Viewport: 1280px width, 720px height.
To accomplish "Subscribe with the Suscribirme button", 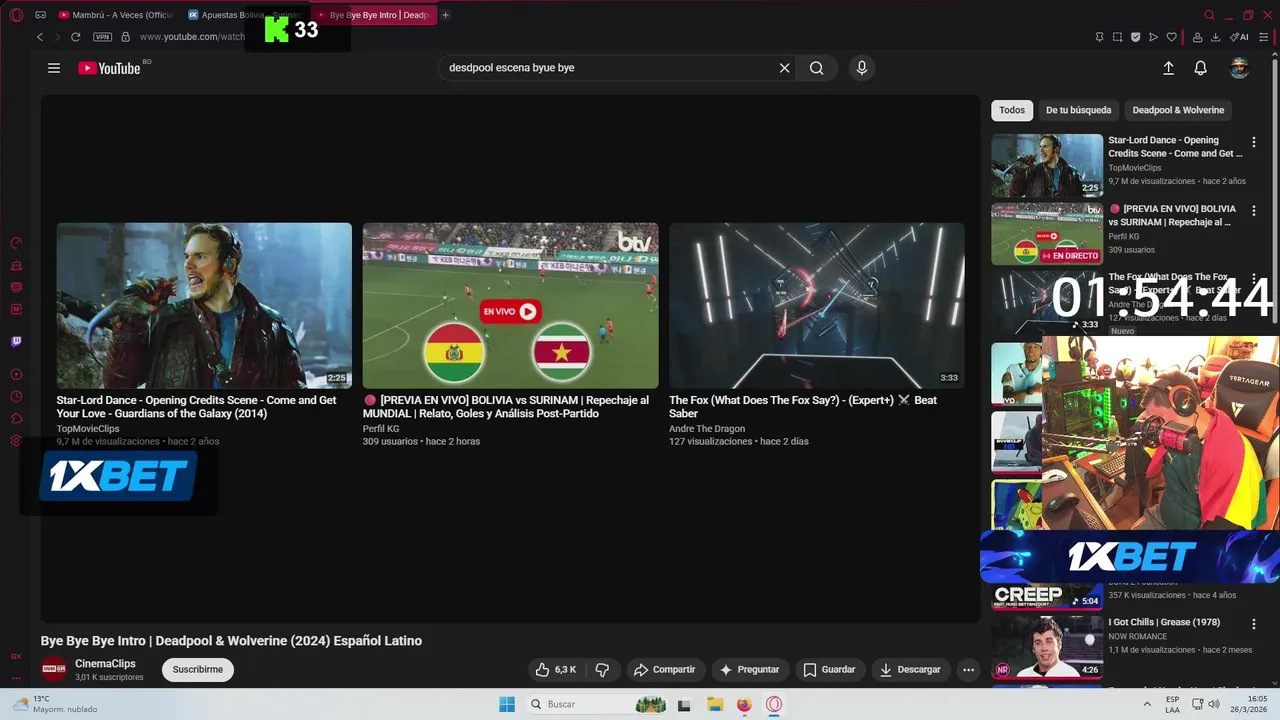I will pos(198,669).
